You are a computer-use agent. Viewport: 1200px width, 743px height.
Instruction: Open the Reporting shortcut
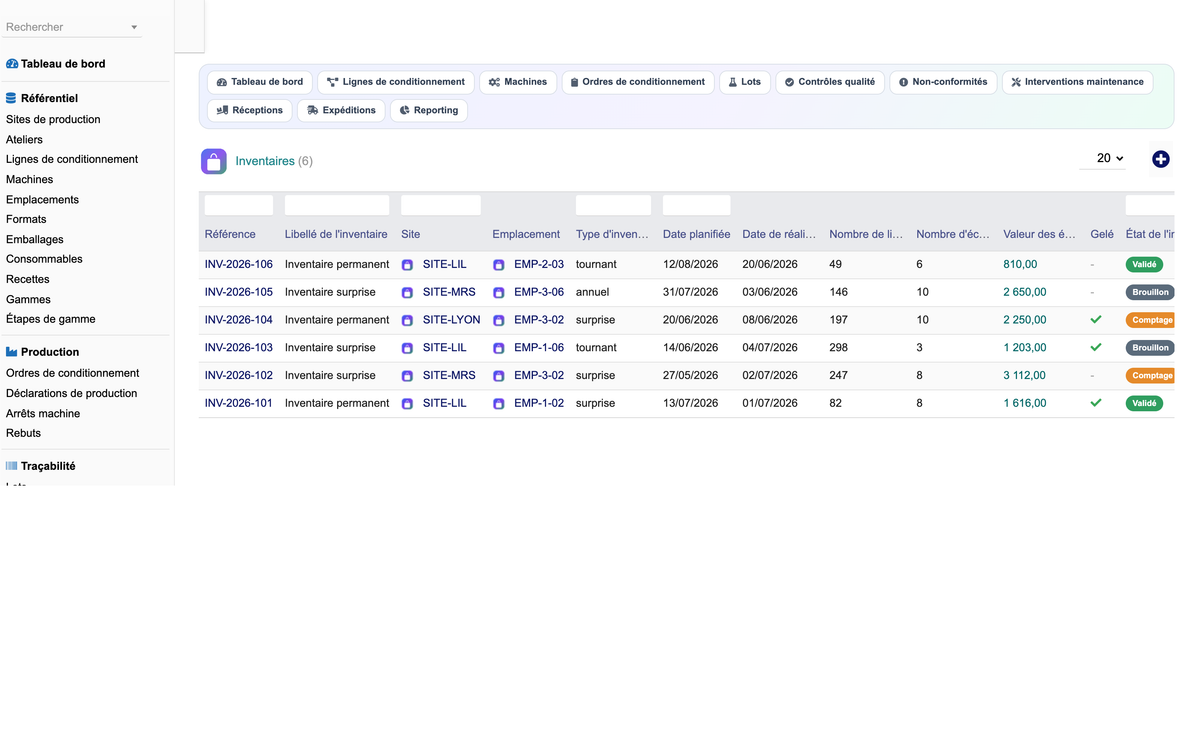(429, 110)
